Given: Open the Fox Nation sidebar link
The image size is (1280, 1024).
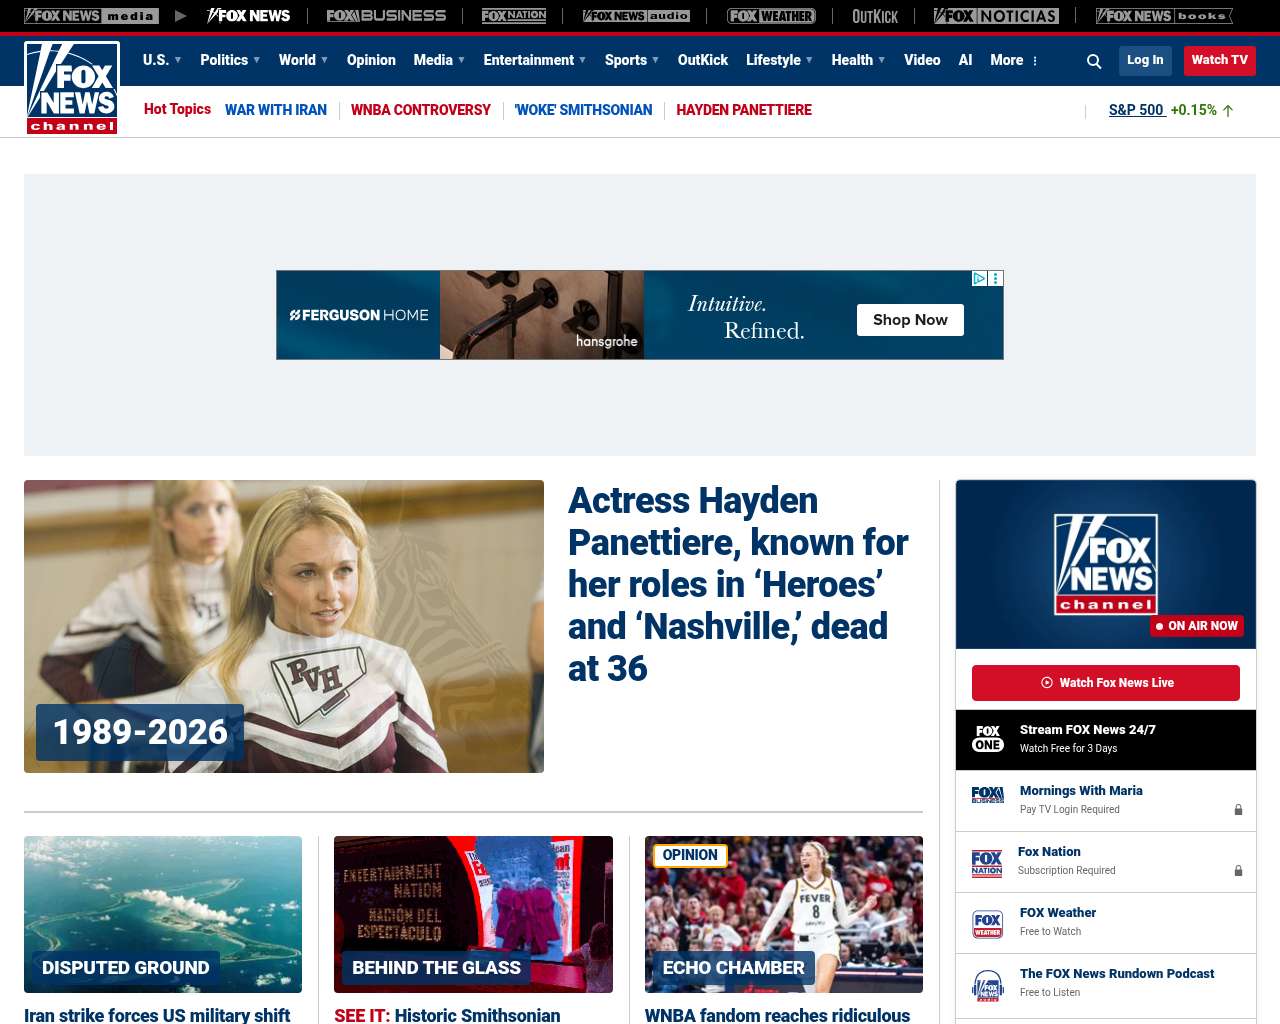Looking at the screenshot, I should point(1049,852).
